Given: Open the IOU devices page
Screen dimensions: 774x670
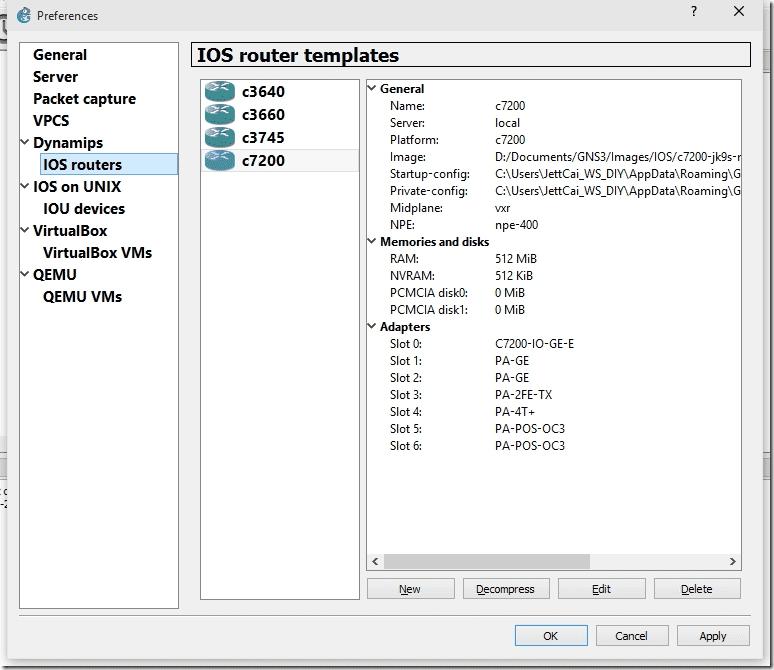Looking at the screenshot, I should click(84, 209).
